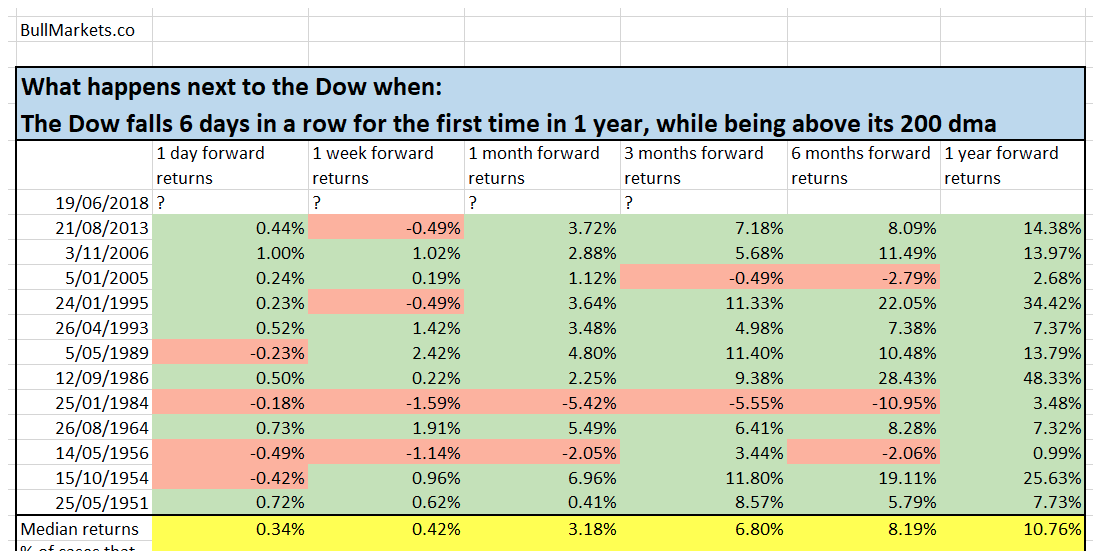Click the '1 day forward returns' header
Screen dimensions: 1096x551
(x=211, y=165)
